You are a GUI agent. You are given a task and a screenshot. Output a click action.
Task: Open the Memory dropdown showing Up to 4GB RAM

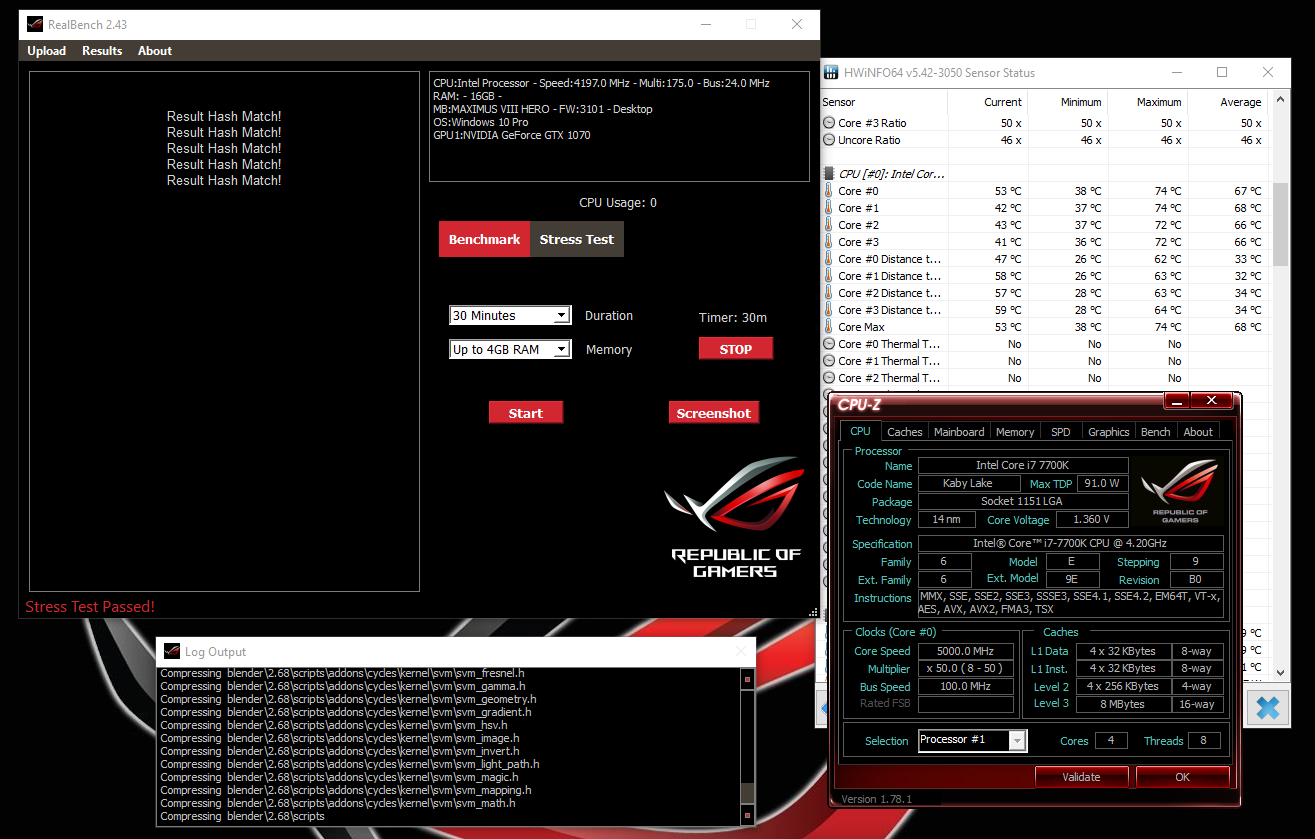tap(510, 350)
